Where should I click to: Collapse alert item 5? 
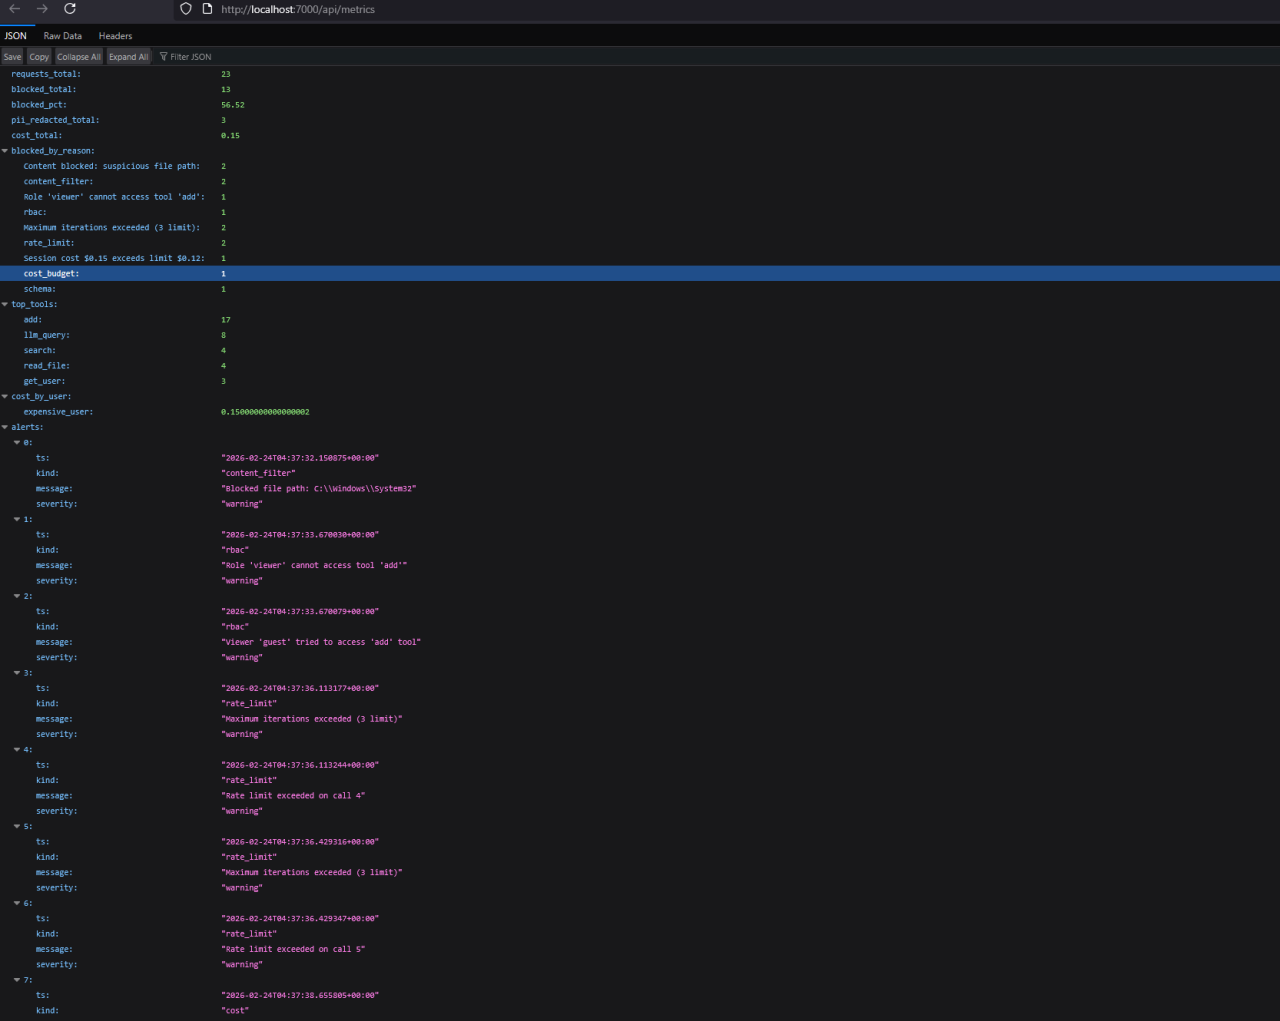[x=17, y=827]
